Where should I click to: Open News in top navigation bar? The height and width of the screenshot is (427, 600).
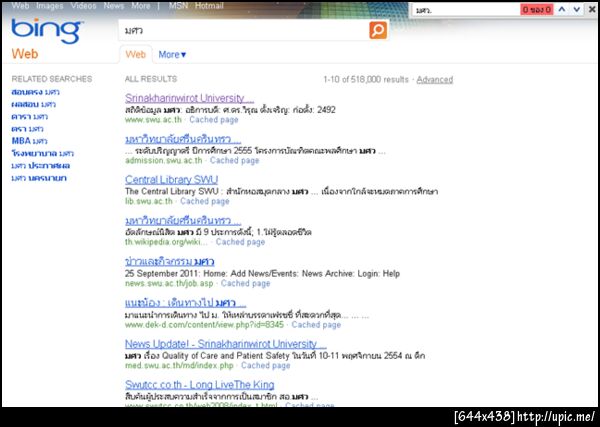(114, 6)
